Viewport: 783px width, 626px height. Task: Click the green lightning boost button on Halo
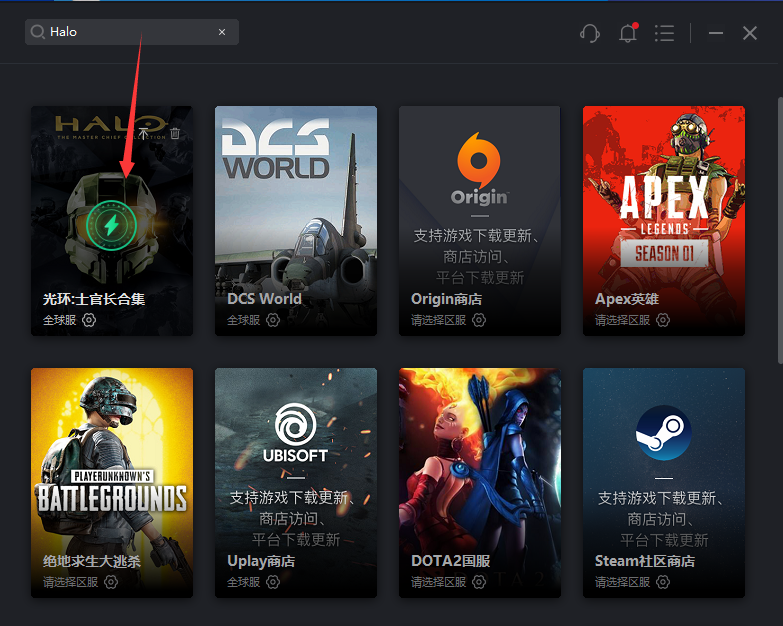point(112,221)
